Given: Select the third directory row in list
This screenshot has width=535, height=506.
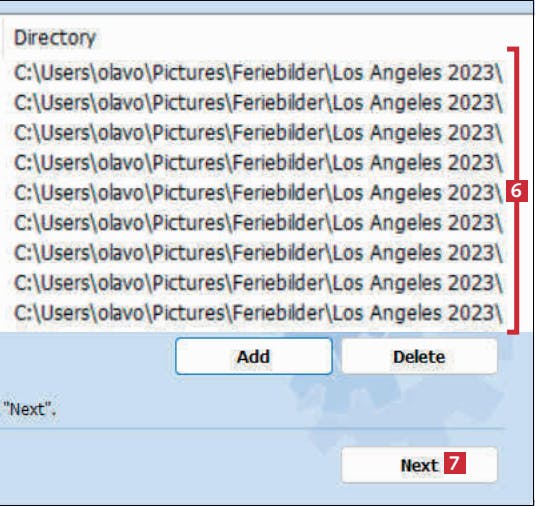Looking at the screenshot, I should pos(258,133).
